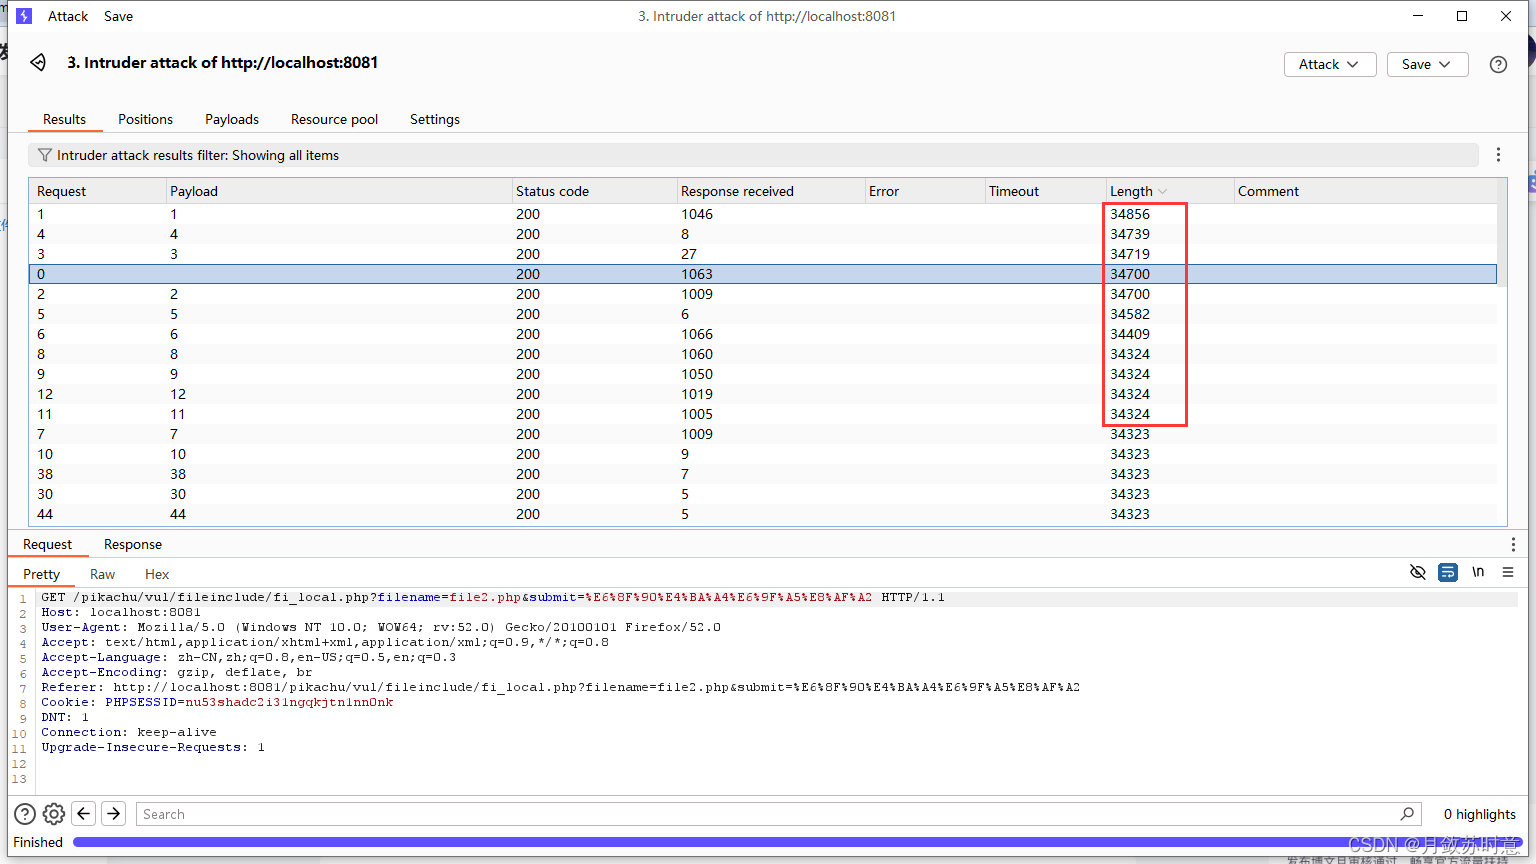This screenshot has height=864, width=1536.
Task: Select the Response message tab
Action: coord(133,544)
